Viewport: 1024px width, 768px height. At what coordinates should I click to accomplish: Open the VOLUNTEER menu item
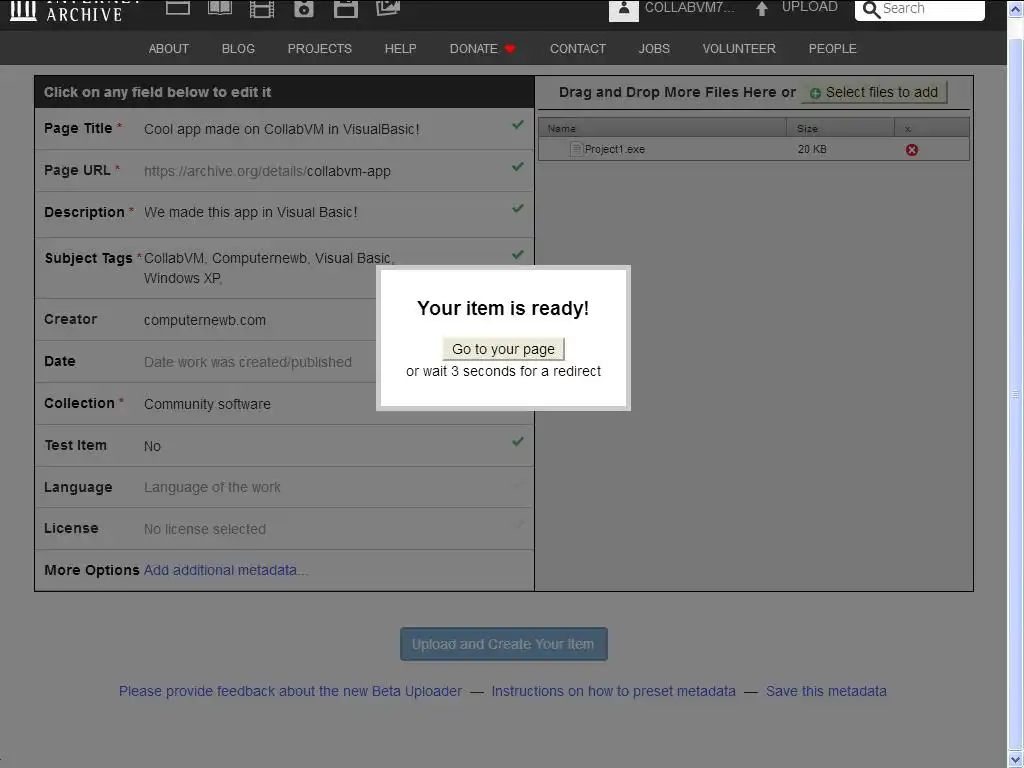click(x=739, y=49)
